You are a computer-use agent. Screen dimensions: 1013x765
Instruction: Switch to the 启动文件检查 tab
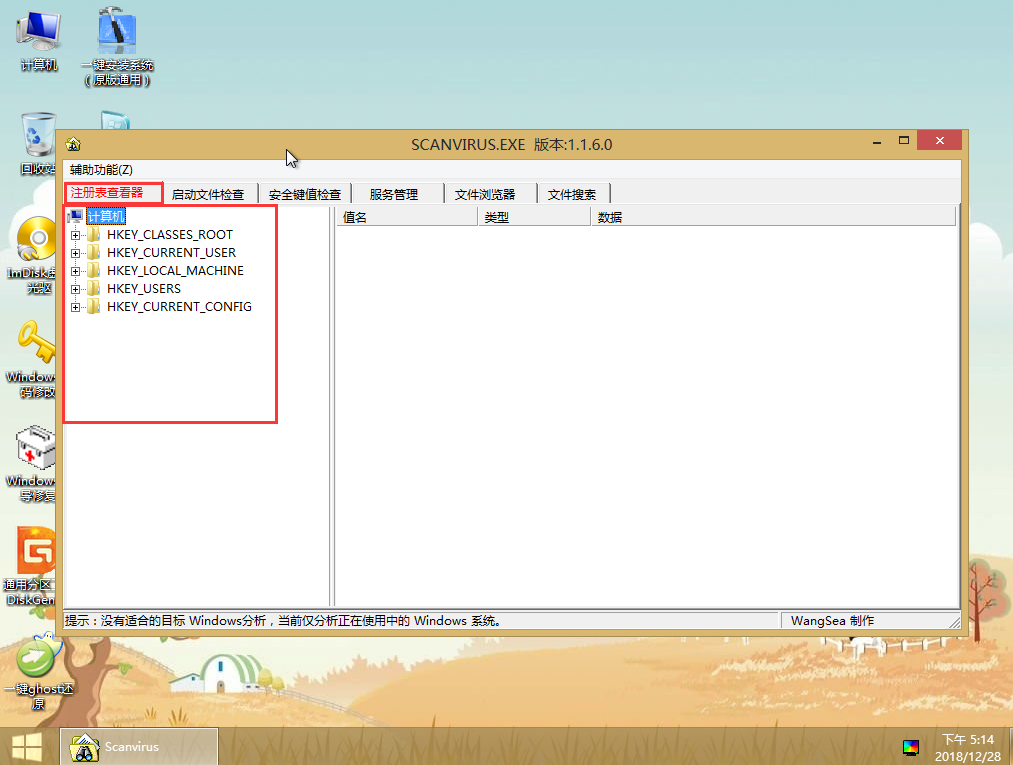(x=208, y=194)
